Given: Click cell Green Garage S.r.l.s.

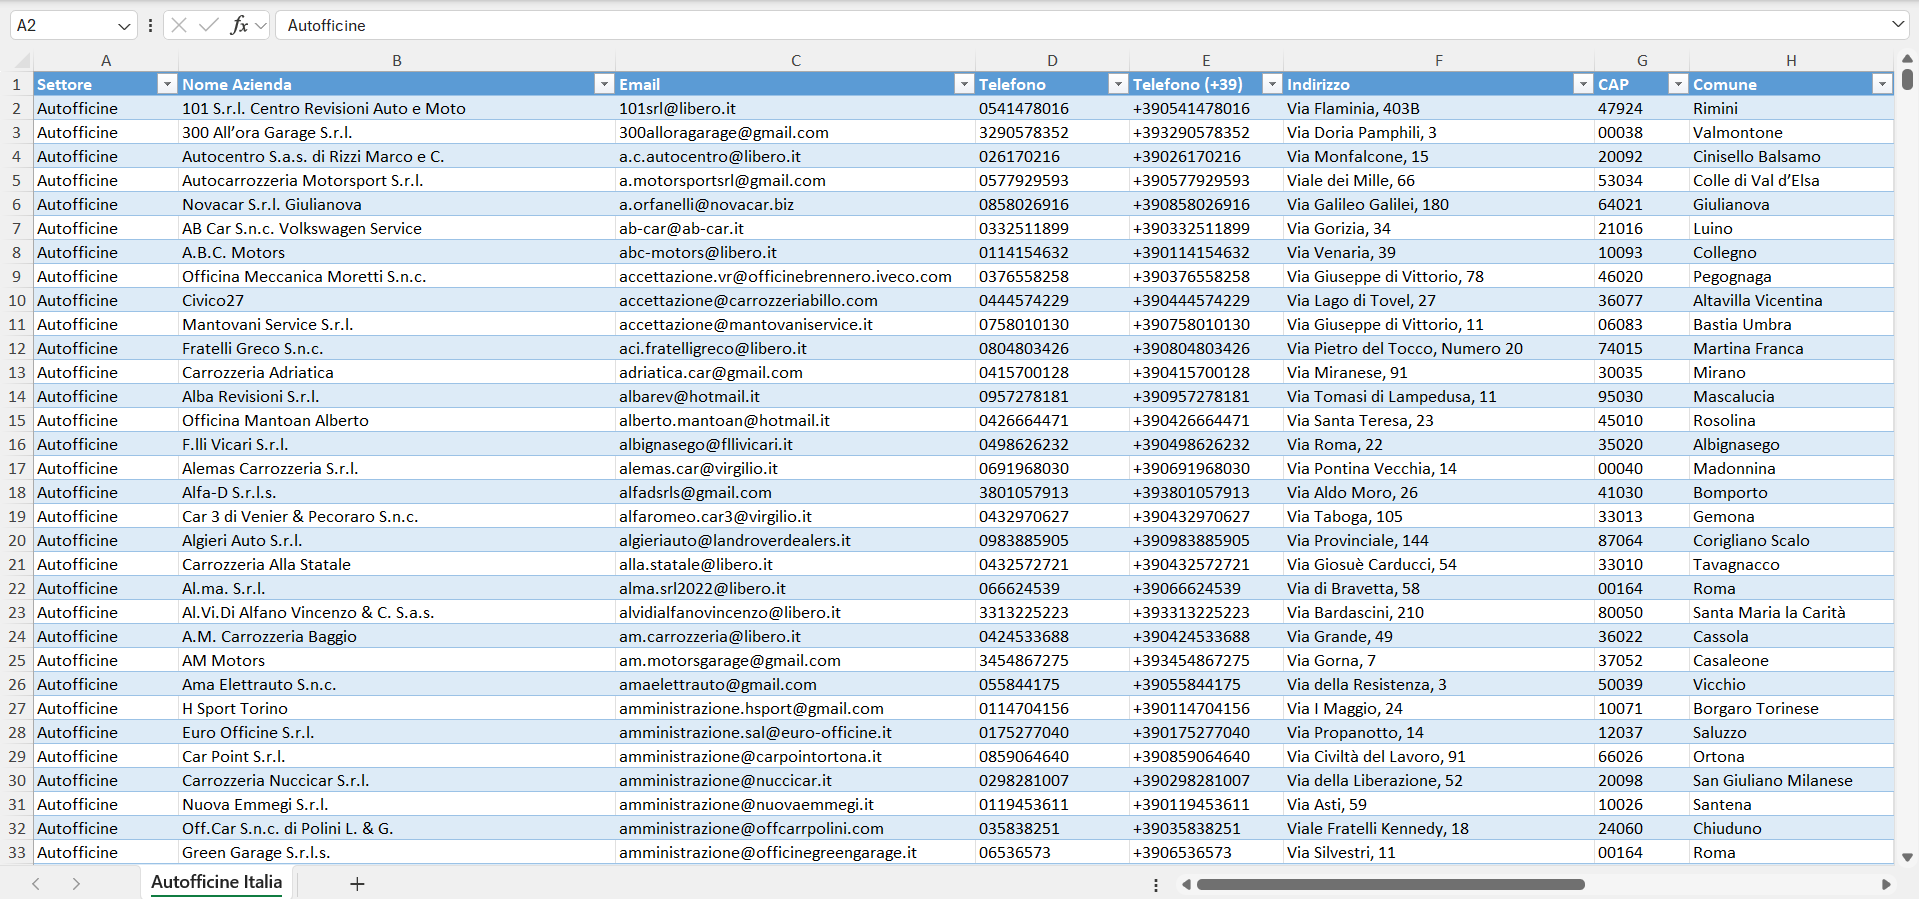Looking at the screenshot, I should 397,852.
